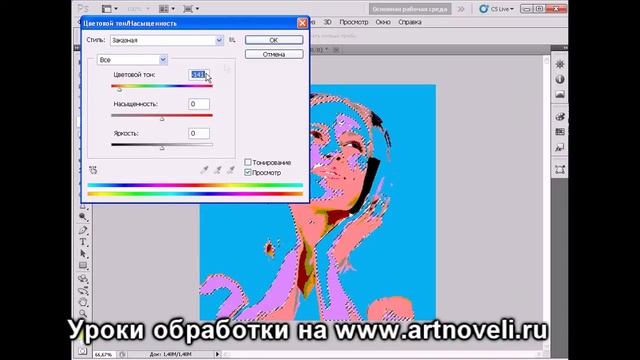Select the Pen tool

83,230
